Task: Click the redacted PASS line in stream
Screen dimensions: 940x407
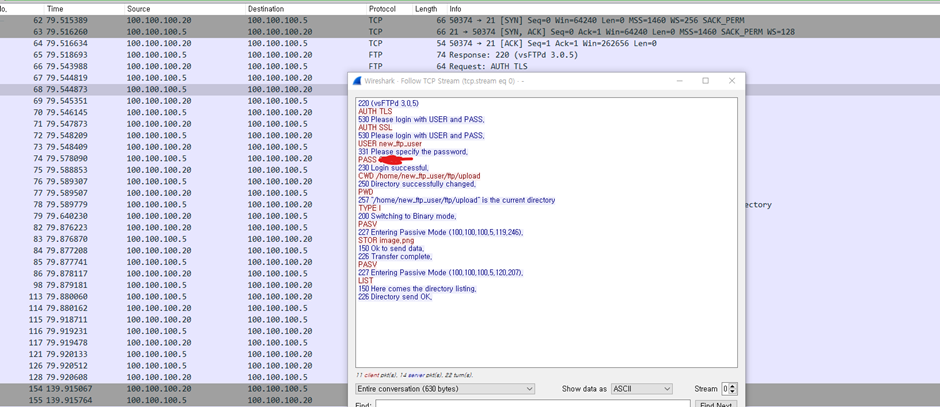Action: [385, 160]
